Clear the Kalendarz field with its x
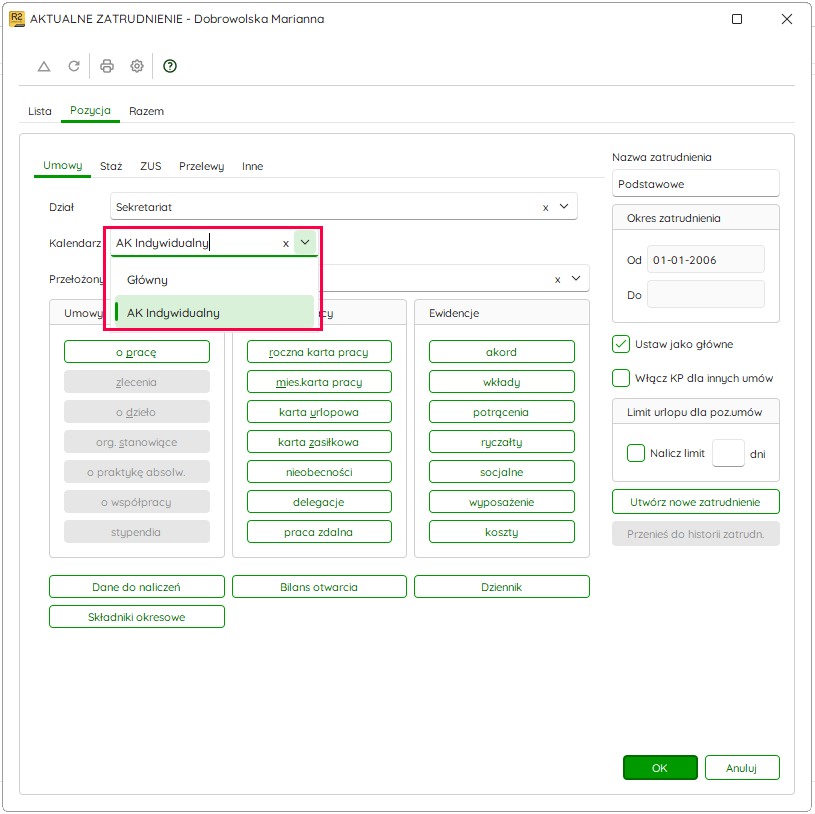815x814 pixels. (285, 243)
